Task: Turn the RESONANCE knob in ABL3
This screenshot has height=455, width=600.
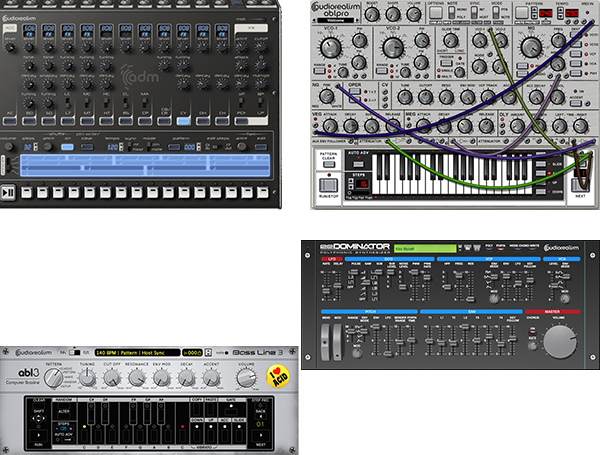Action: 137,378
